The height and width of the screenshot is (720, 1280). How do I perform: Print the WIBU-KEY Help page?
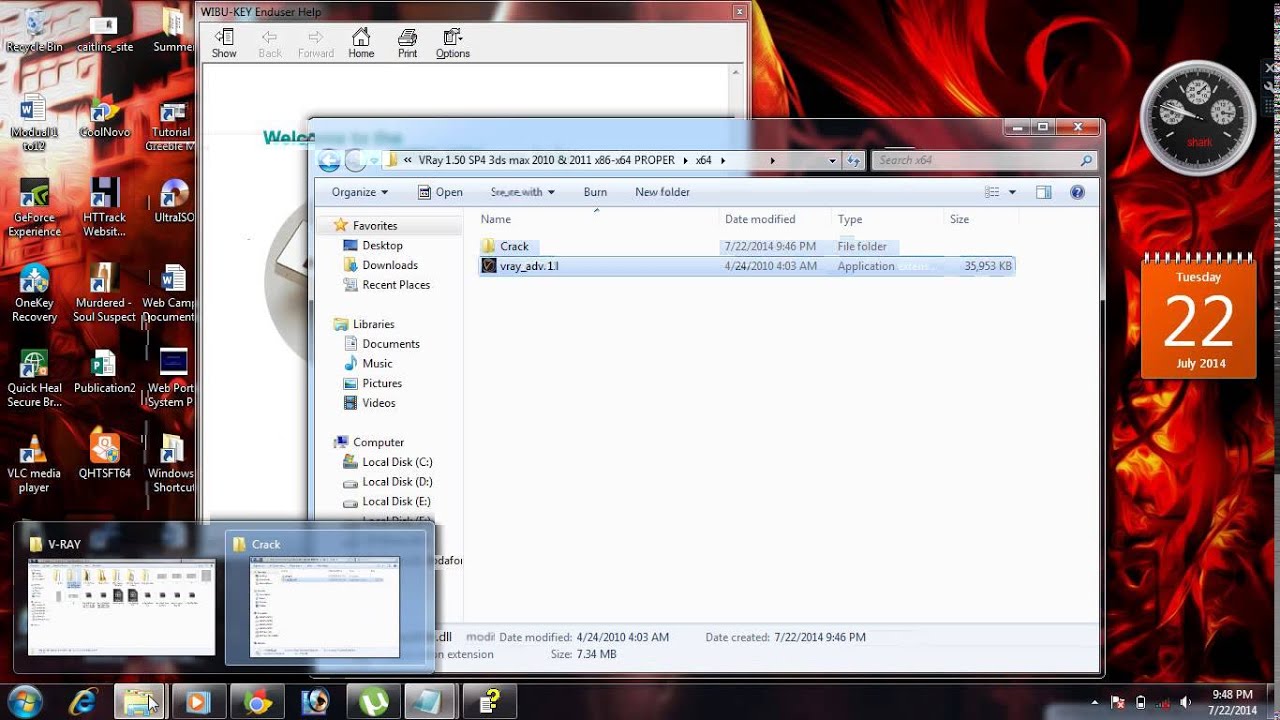pos(407,43)
